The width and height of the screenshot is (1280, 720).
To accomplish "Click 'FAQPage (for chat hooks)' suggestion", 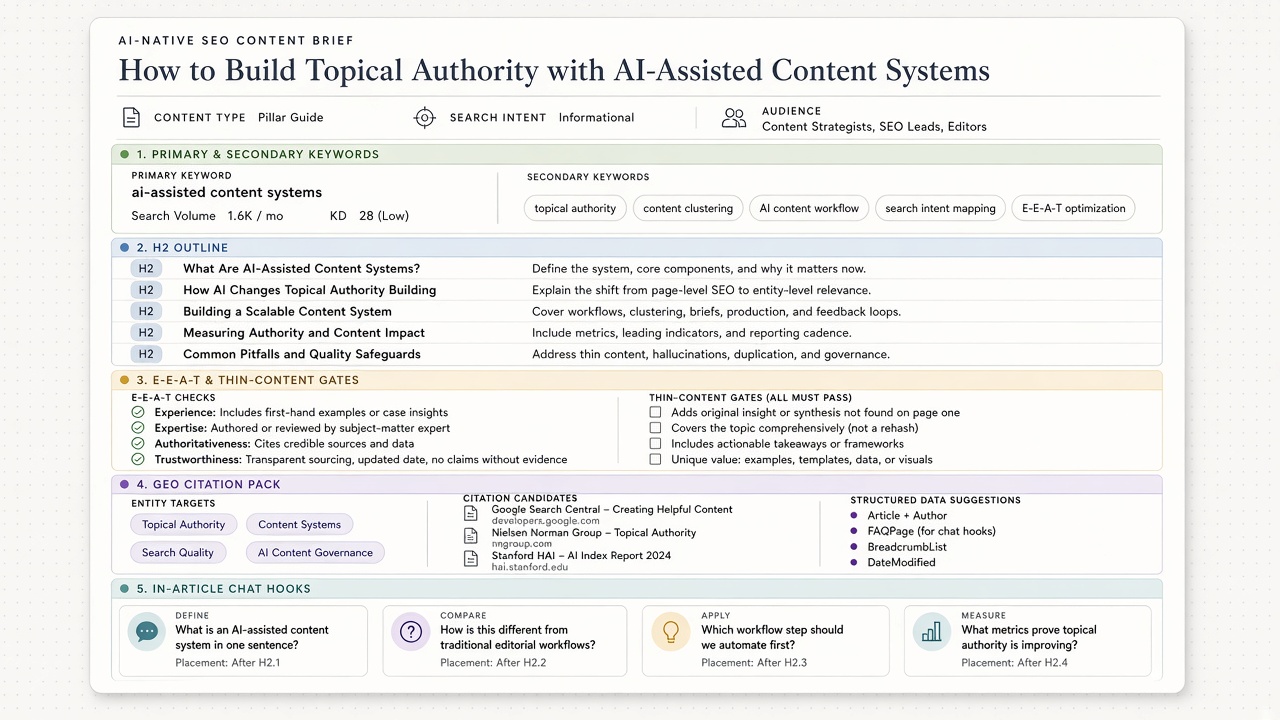I will coord(931,531).
